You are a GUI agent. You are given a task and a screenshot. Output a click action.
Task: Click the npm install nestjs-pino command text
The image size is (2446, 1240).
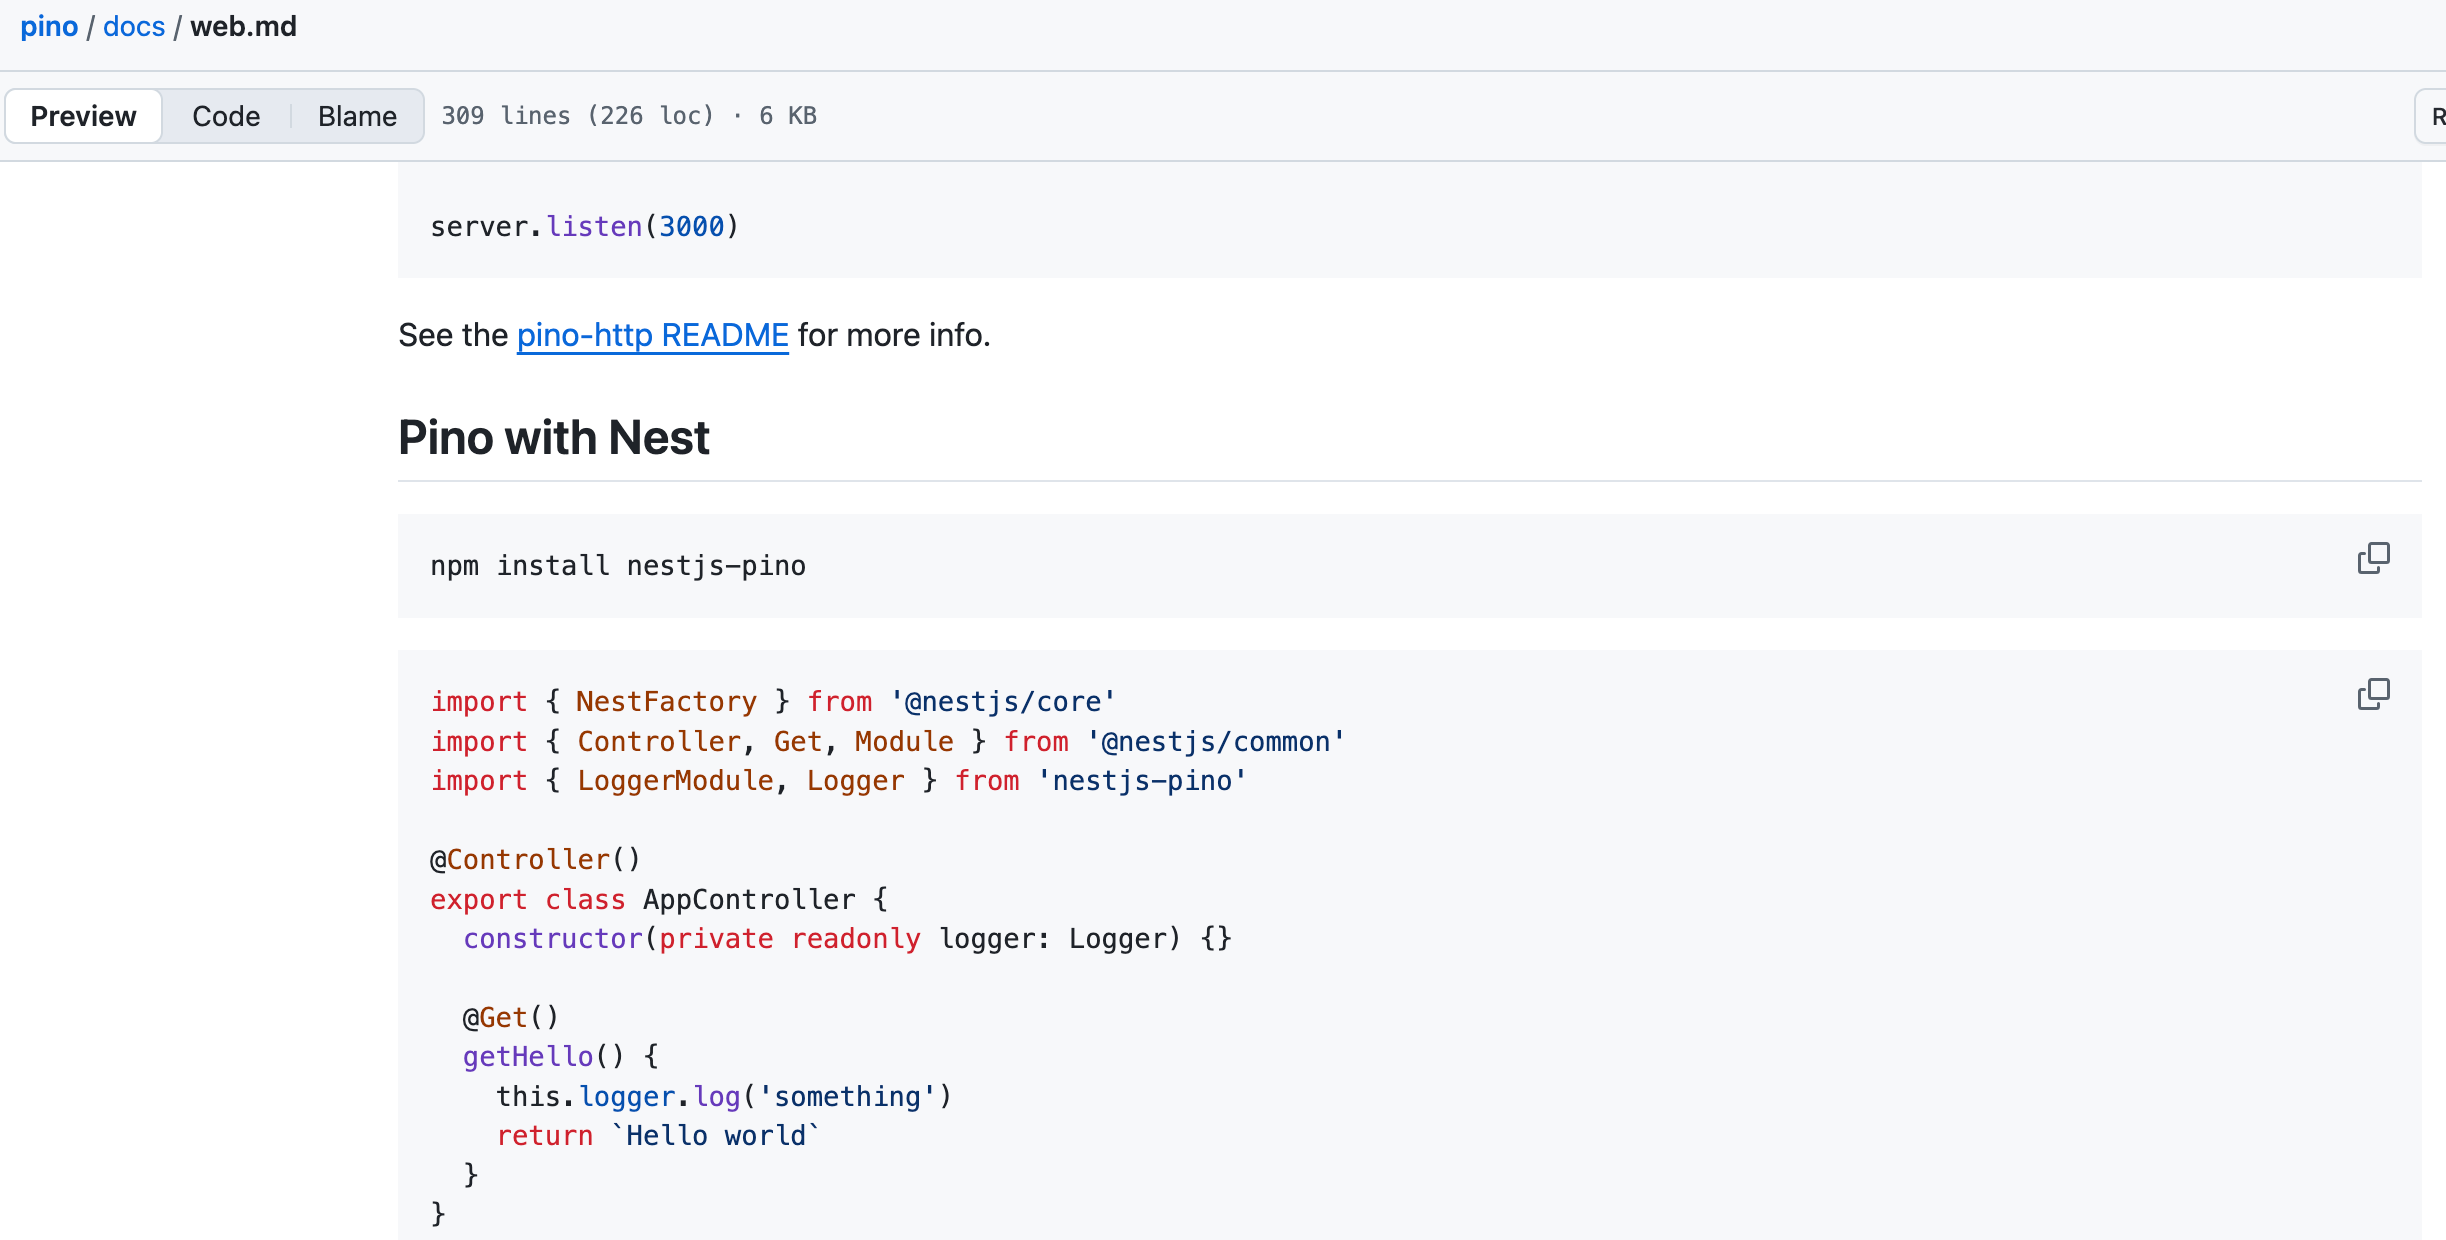tap(618, 566)
